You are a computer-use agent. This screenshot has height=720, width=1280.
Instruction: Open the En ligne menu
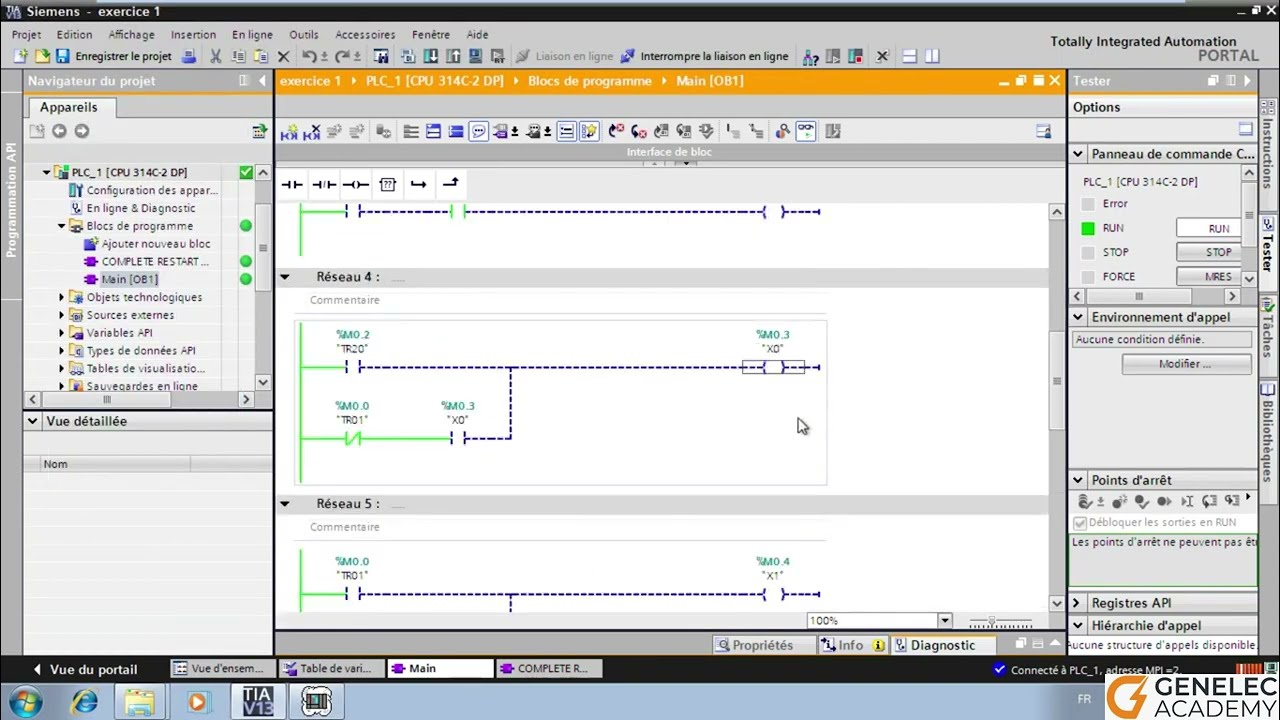pos(252,34)
